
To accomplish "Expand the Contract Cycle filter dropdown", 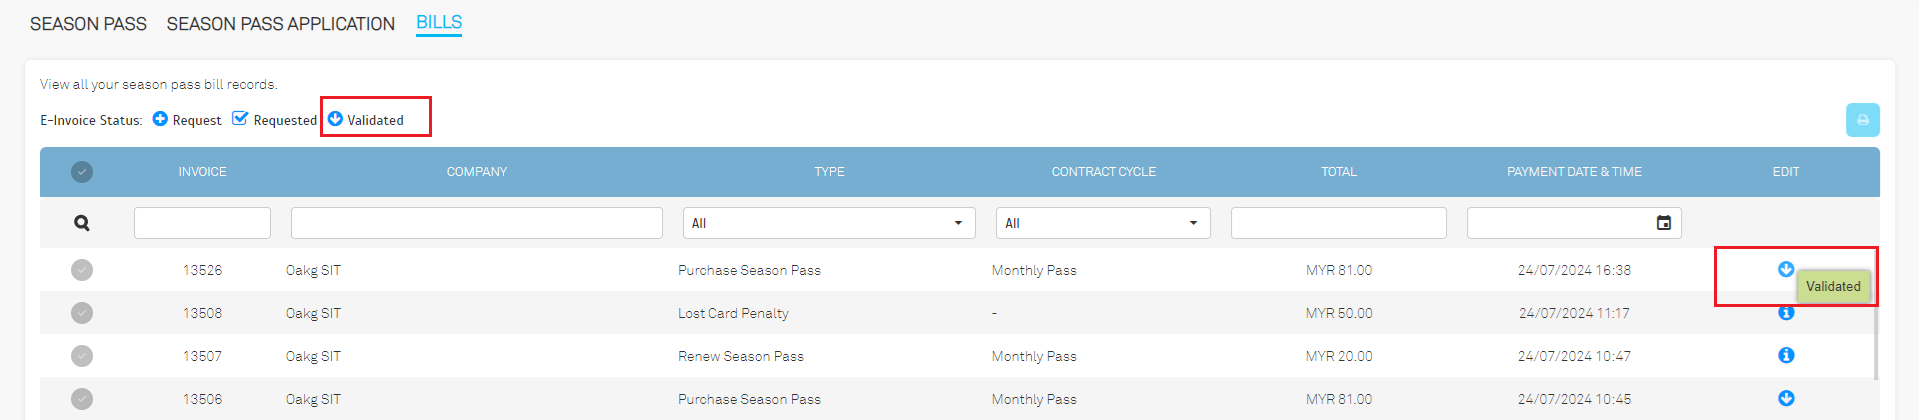I will pos(1103,223).
